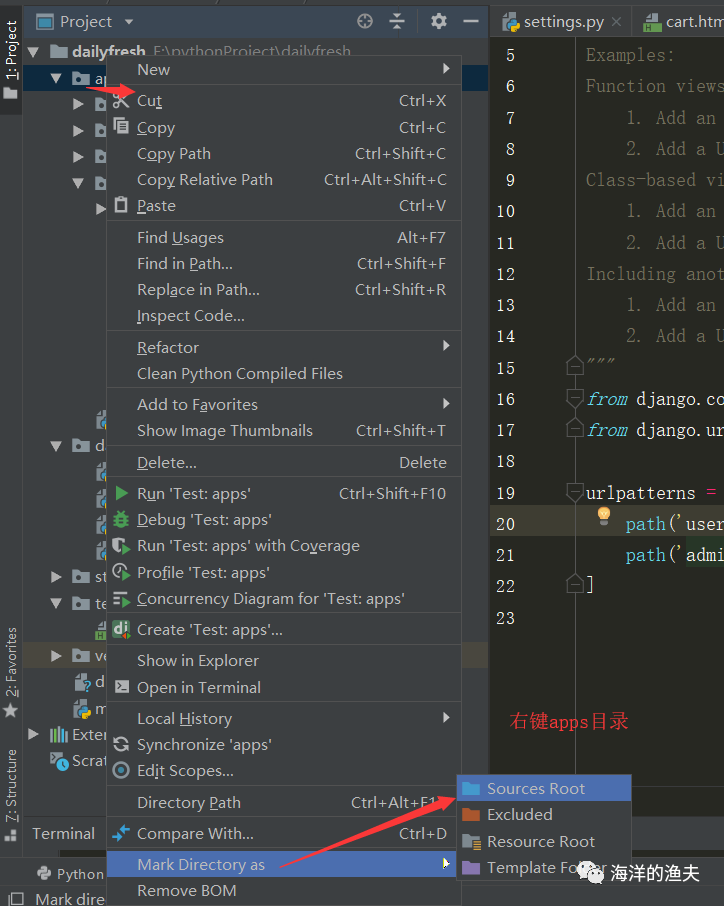This screenshot has width=724, height=906.
Task: Open the Terminal tool window button
Action: pyautogui.click(x=64, y=833)
